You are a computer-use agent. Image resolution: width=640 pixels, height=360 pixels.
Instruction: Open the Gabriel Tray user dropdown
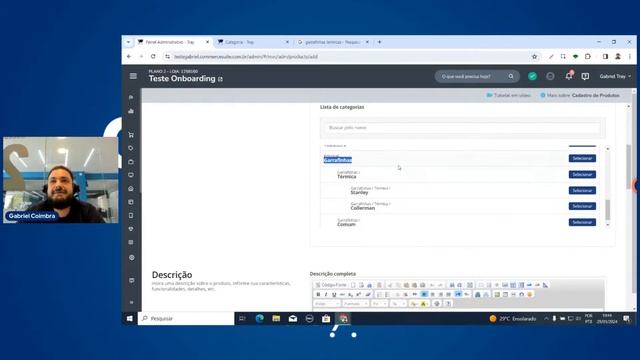tap(615, 76)
